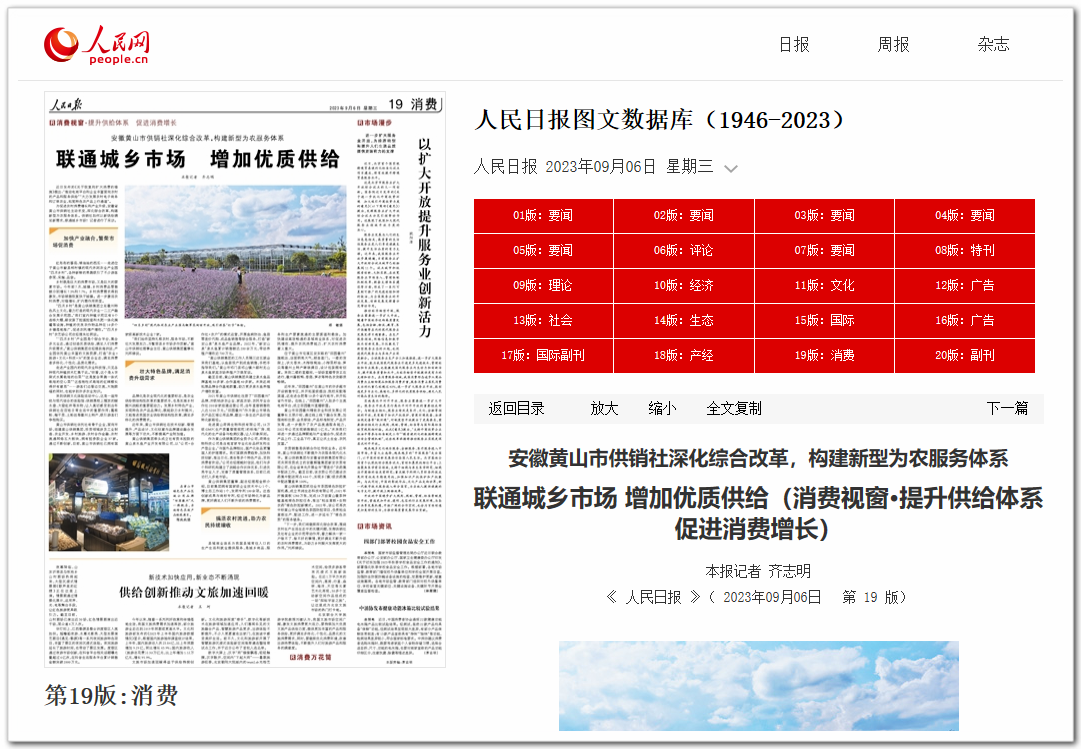Screen dimensions: 1081x749
Task: Open page 06版: 评论
Action: coord(684,251)
